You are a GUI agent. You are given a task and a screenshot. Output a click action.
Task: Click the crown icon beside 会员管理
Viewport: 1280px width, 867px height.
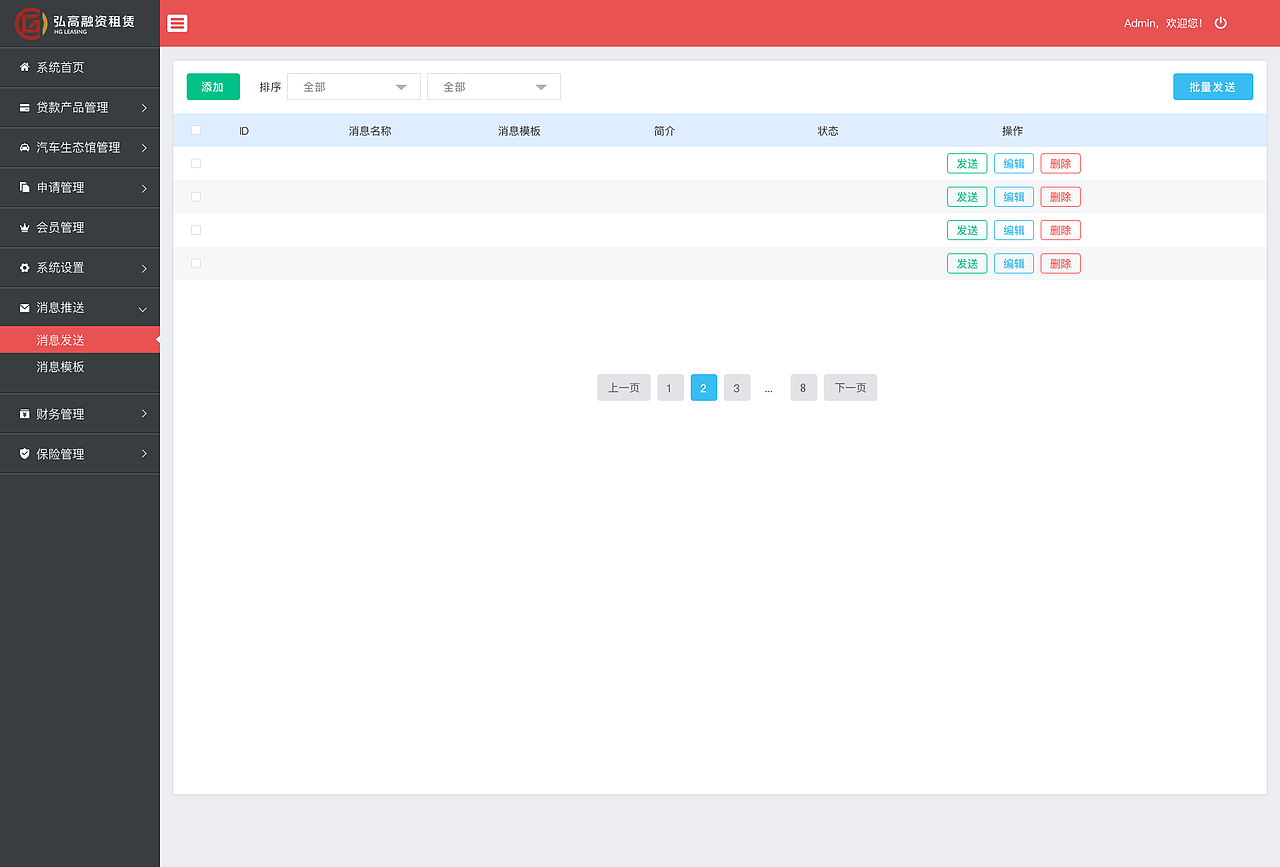point(25,227)
